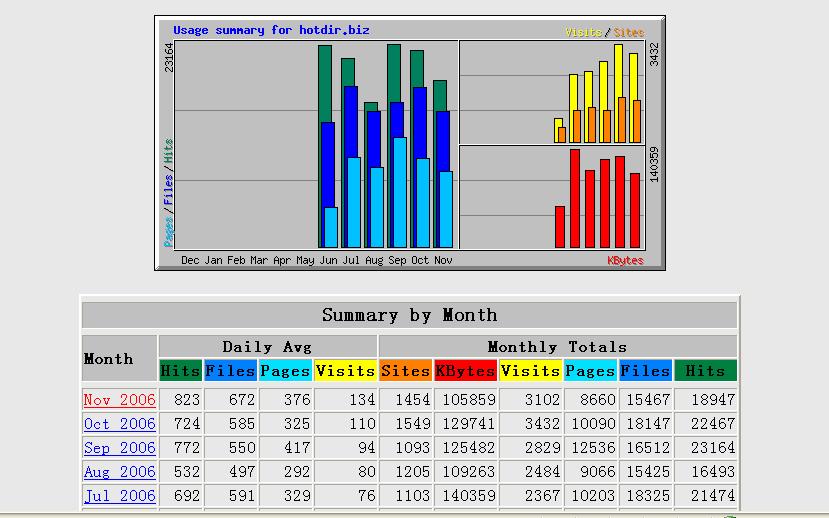Open the Jul 2006 monthly report link
This screenshot has width=829, height=518.
pyautogui.click(x=119, y=496)
